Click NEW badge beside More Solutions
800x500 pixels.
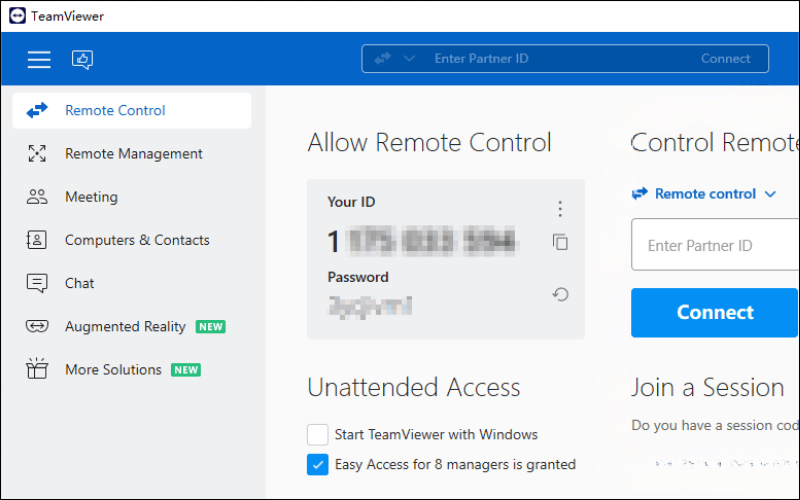pos(186,370)
